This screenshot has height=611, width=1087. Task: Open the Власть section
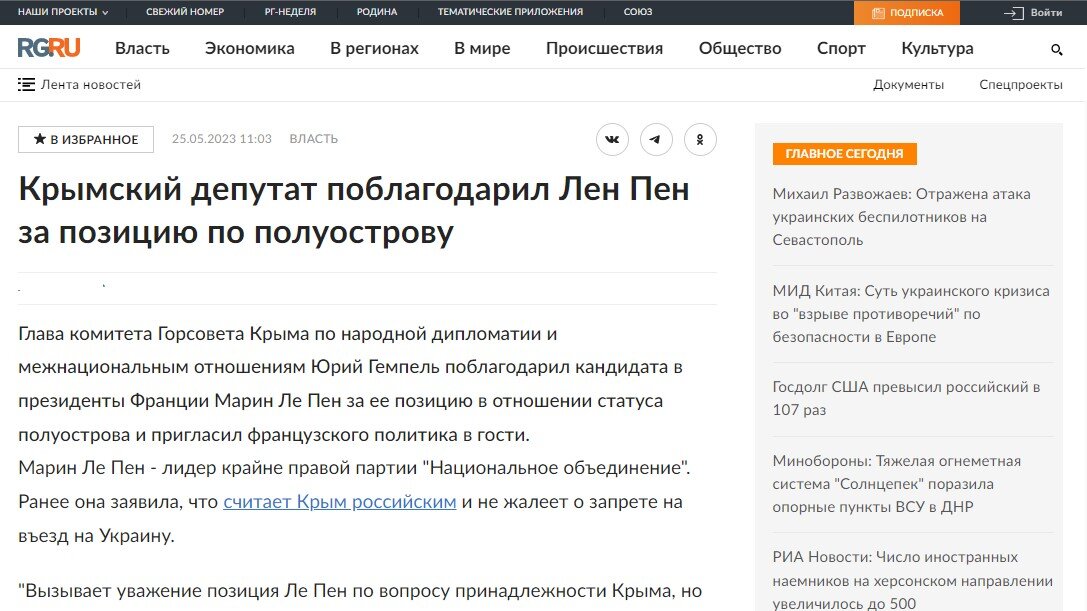coord(142,48)
